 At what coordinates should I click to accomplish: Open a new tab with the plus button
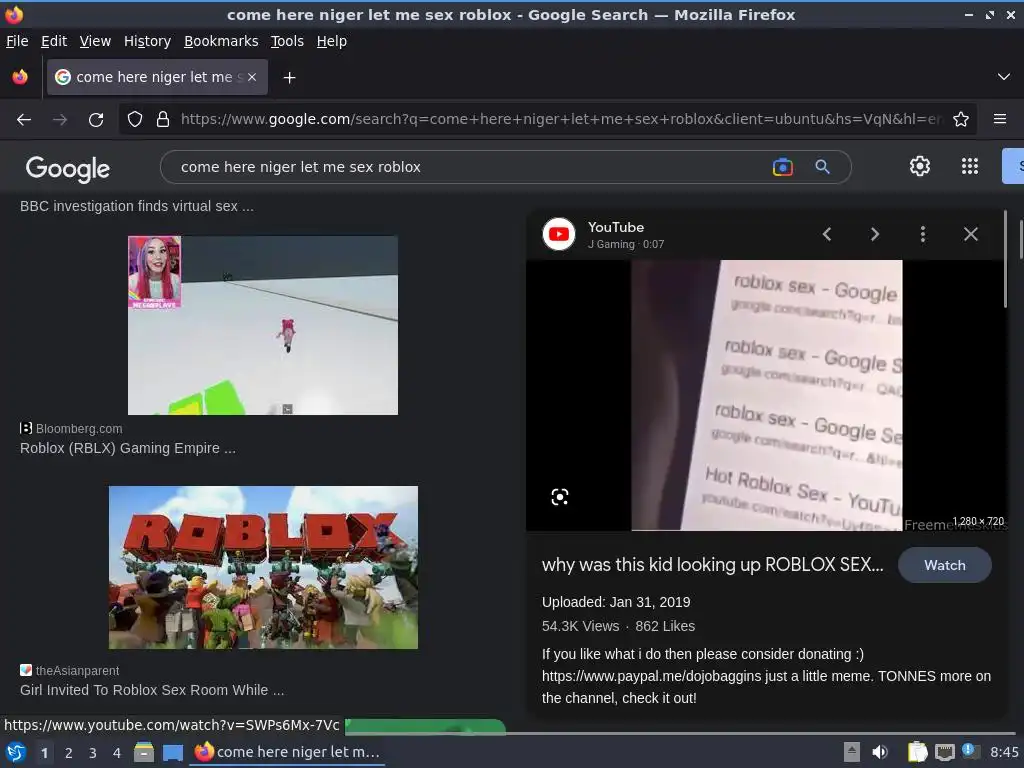pyautogui.click(x=289, y=78)
